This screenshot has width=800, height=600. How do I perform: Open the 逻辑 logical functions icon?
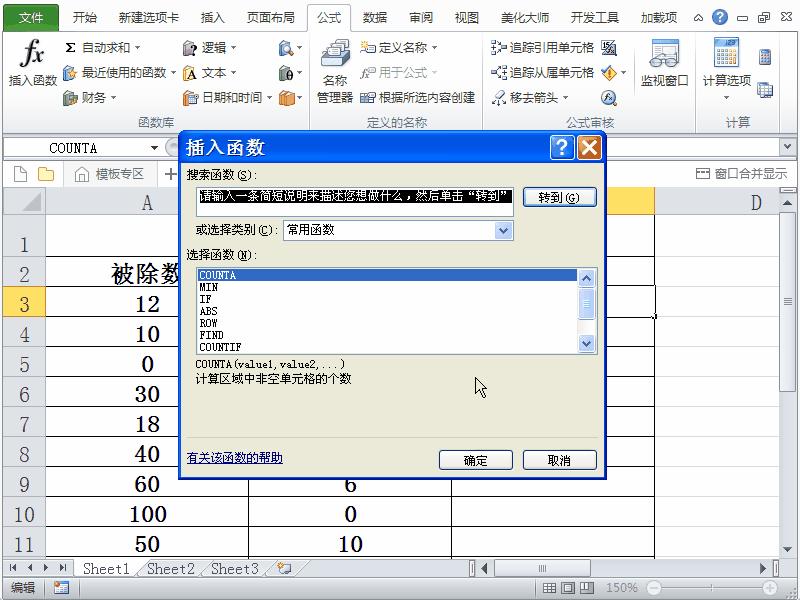tap(190, 48)
